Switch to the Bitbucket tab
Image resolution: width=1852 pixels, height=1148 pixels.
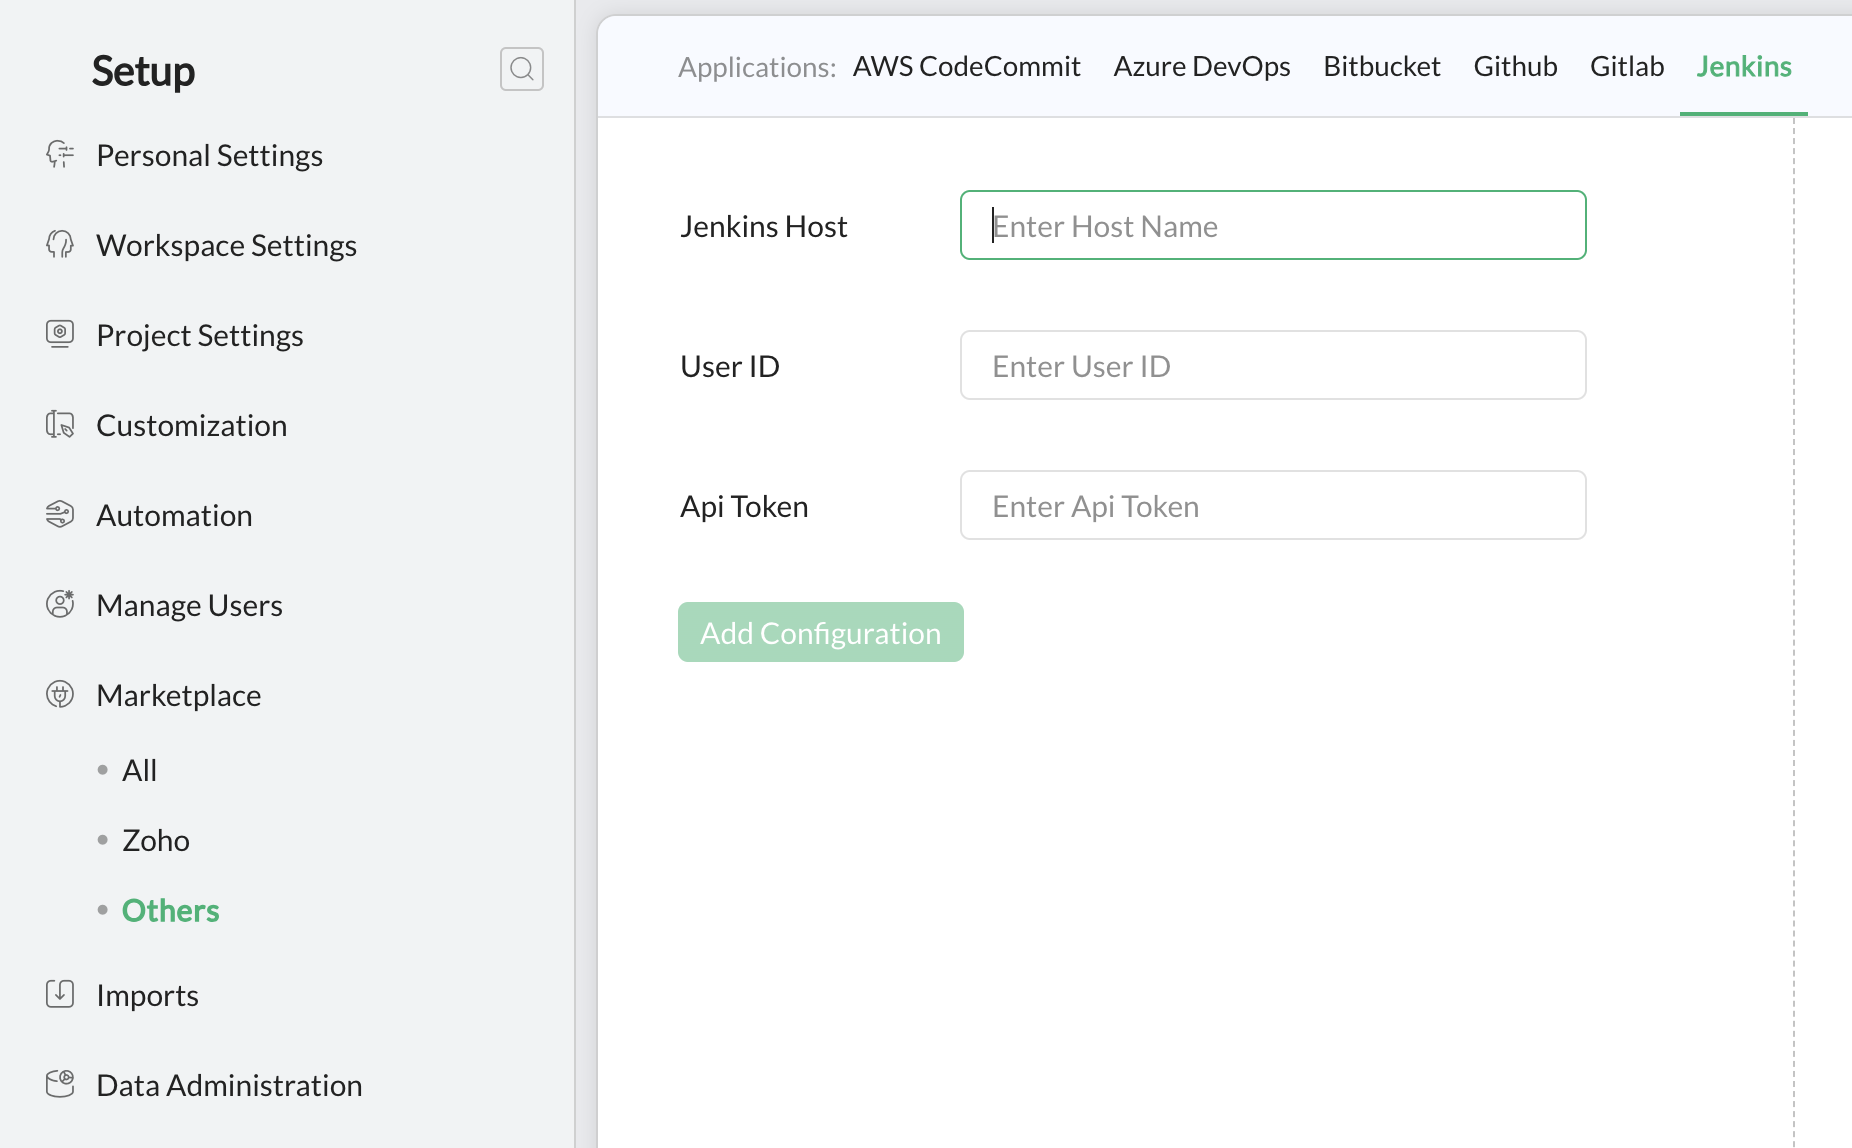click(x=1381, y=66)
